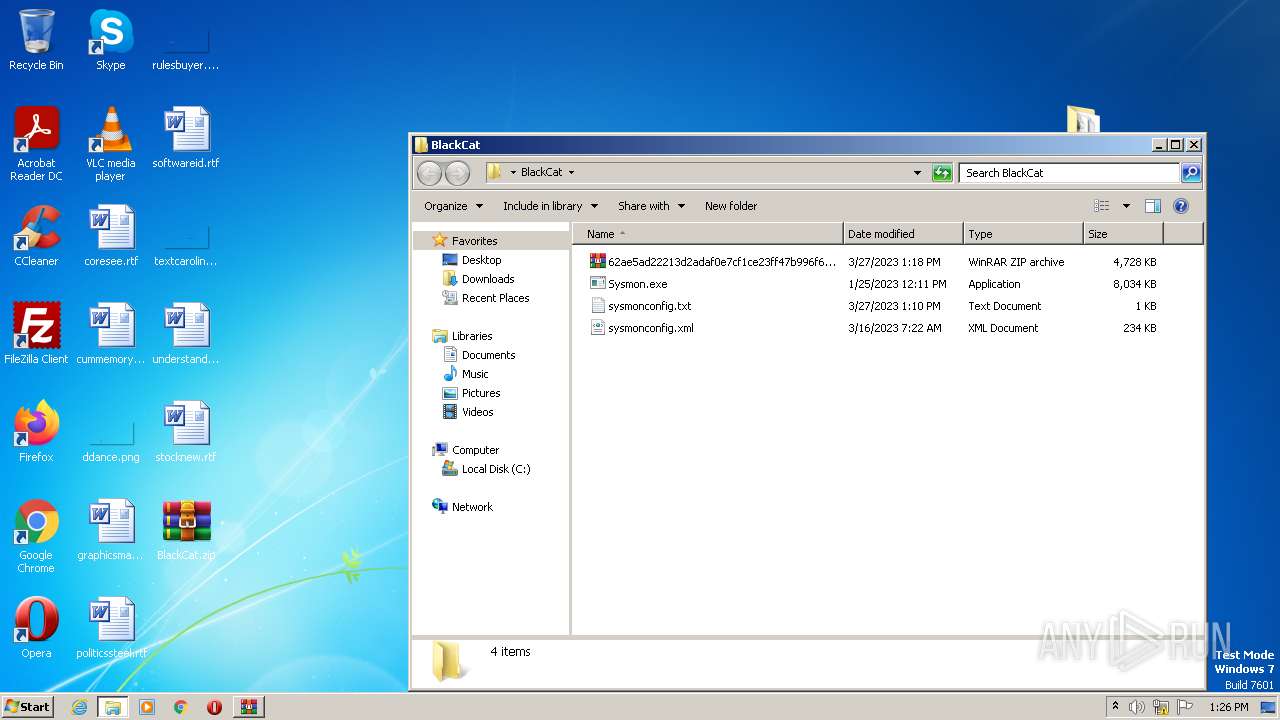Viewport: 1280px width, 720px height.
Task: Select coresee.rtf file on desktop
Action: coord(111,236)
